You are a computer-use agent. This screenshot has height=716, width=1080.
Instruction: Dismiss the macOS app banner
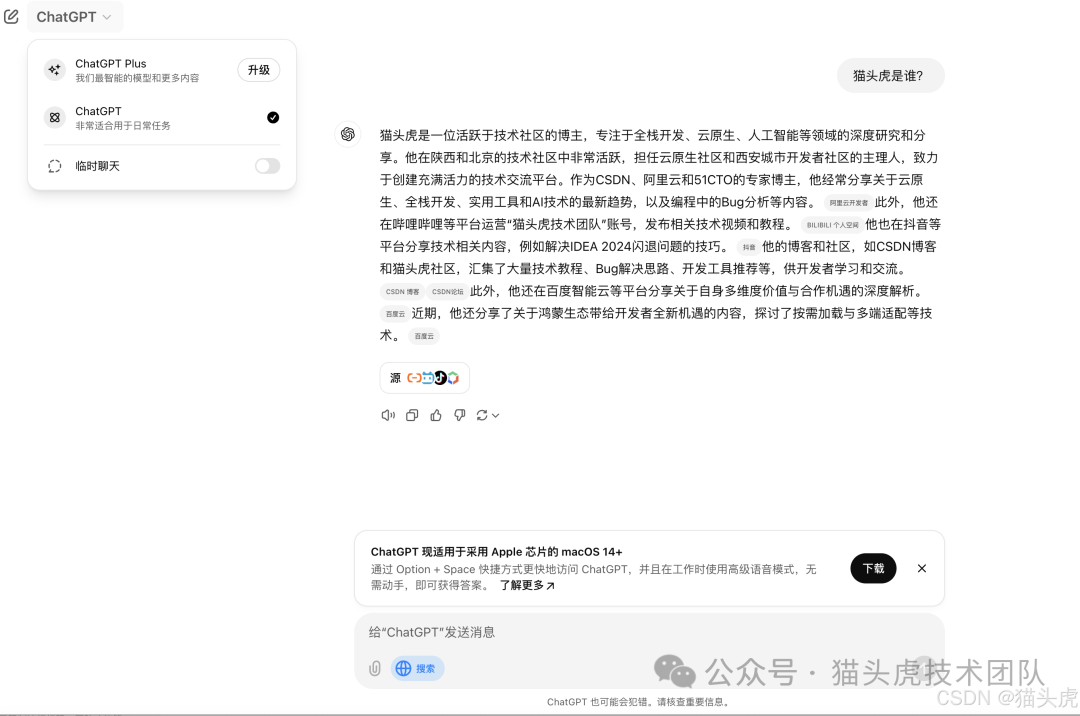922,569
